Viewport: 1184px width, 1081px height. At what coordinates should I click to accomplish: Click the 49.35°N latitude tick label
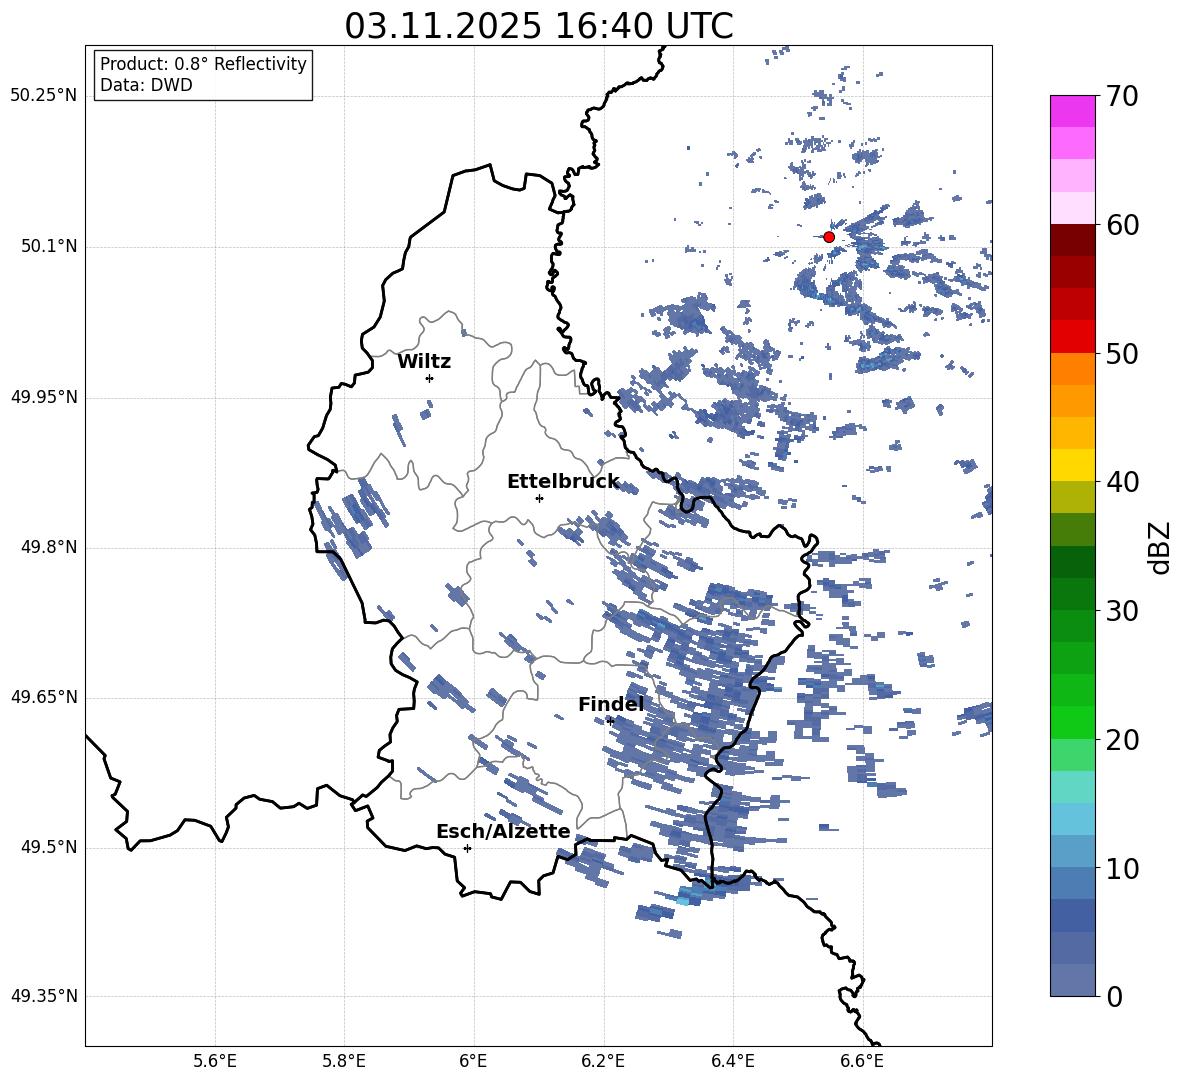43,996
